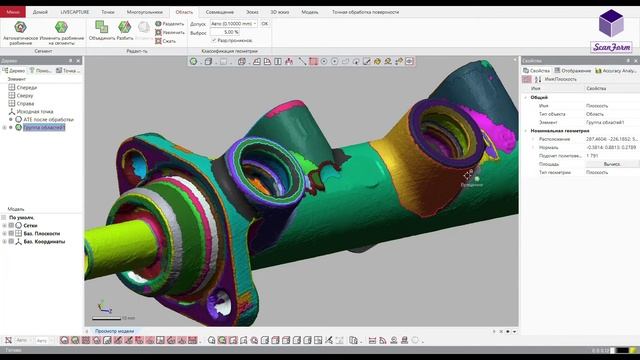Switch to the Accuracy Analy... tab
The width and height of the screenshot is (640, 360).
(x=616, y=71)
